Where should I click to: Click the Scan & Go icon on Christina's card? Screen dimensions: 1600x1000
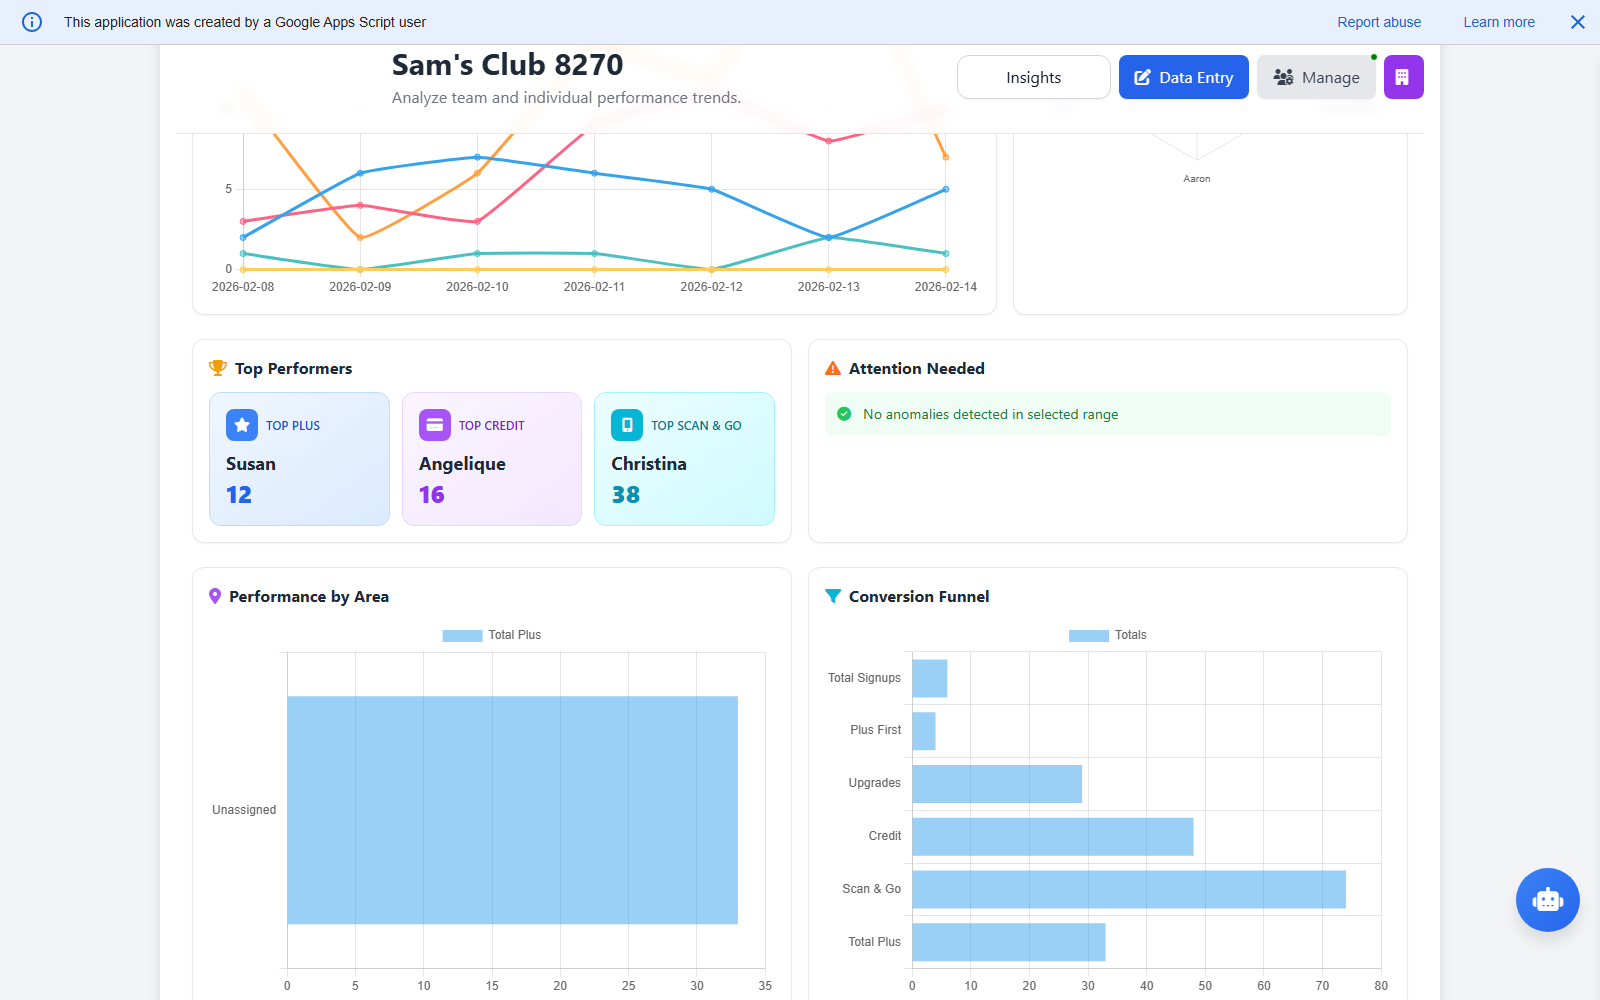pyautogui.click(x=627, y=424)
